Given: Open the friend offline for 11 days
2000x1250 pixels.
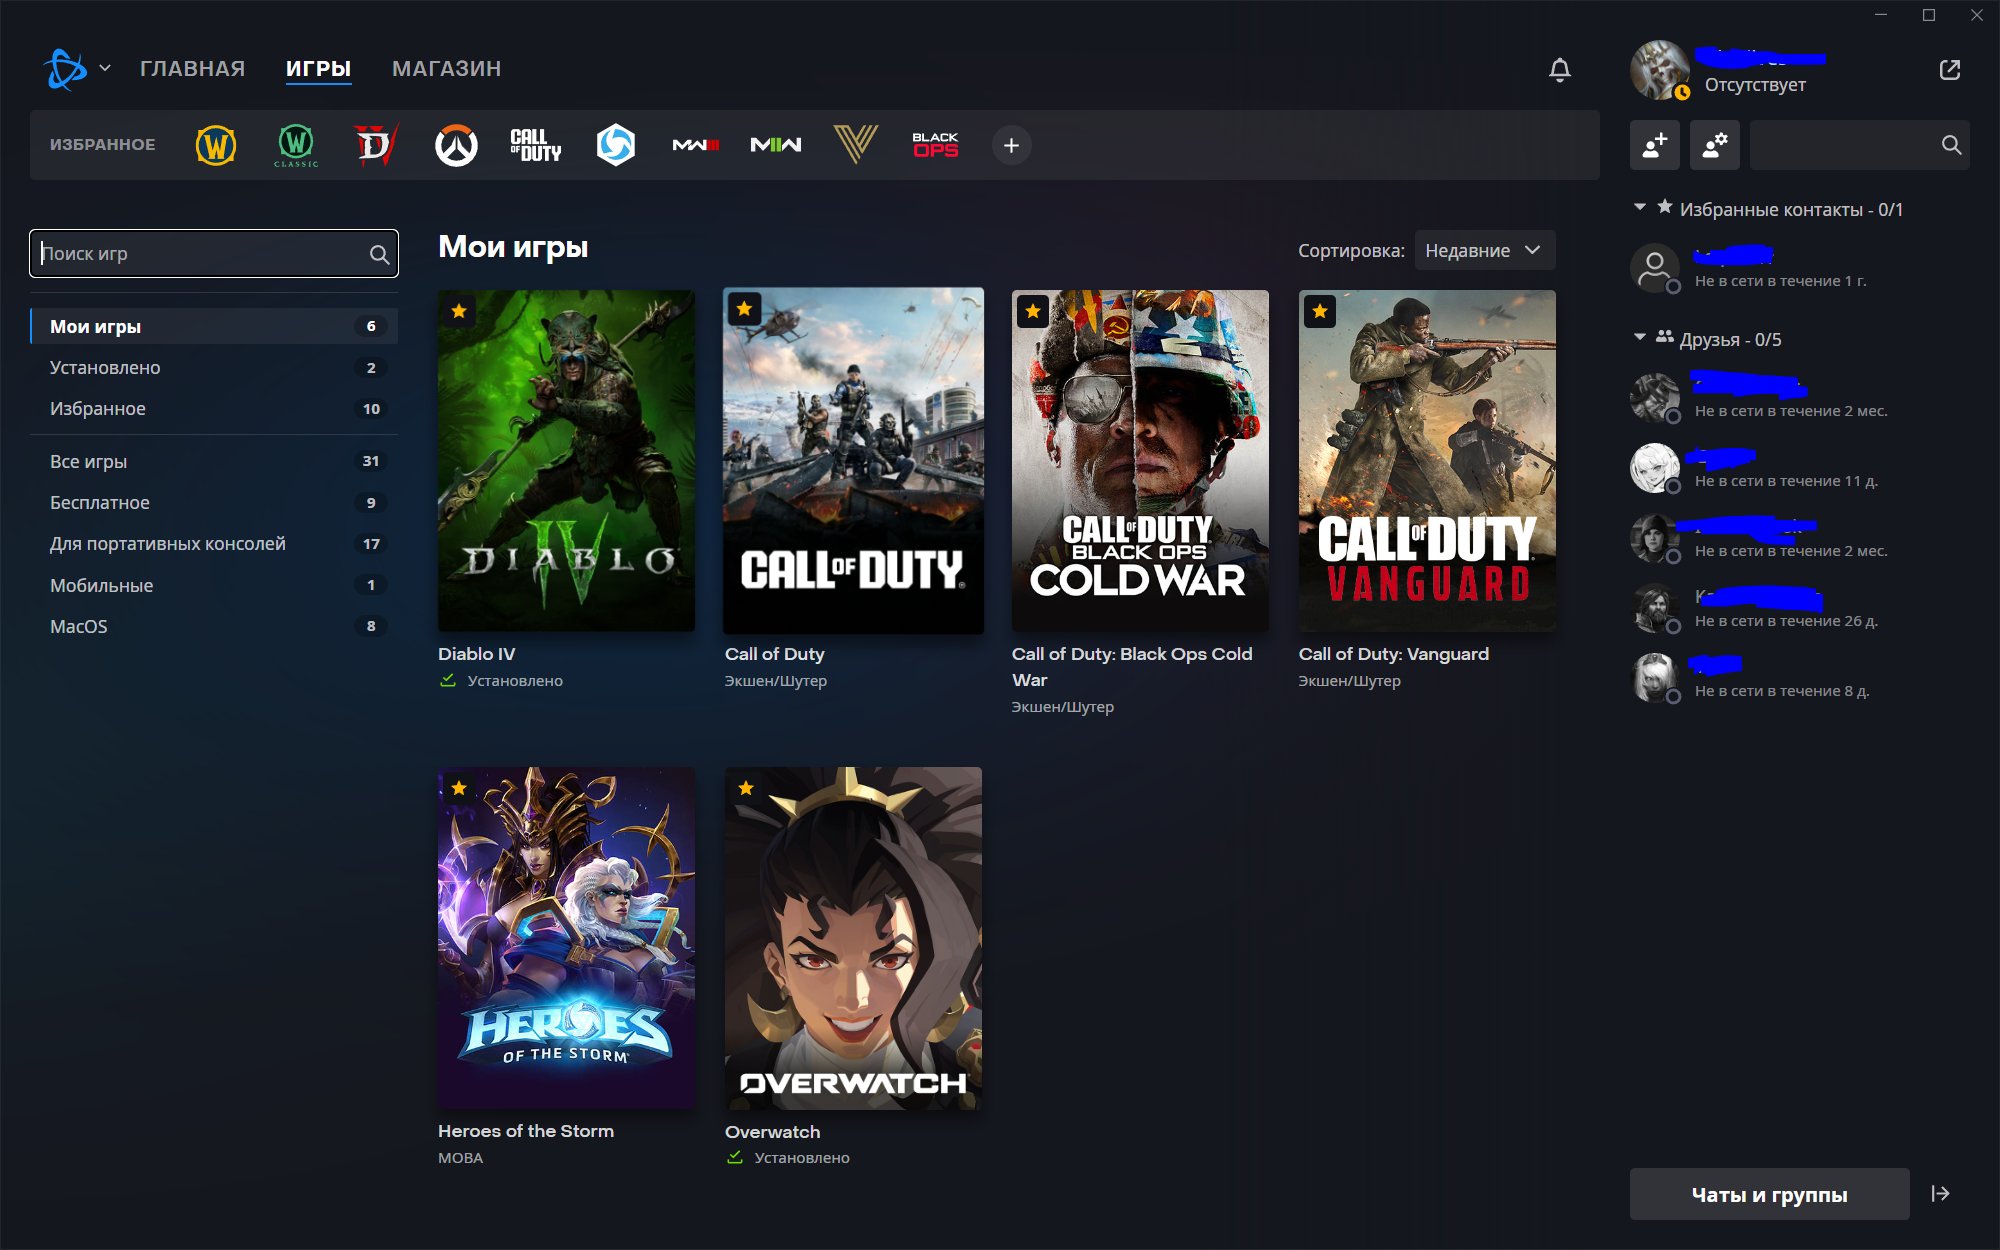Looking at the screenshot, I should point(1800,468).
